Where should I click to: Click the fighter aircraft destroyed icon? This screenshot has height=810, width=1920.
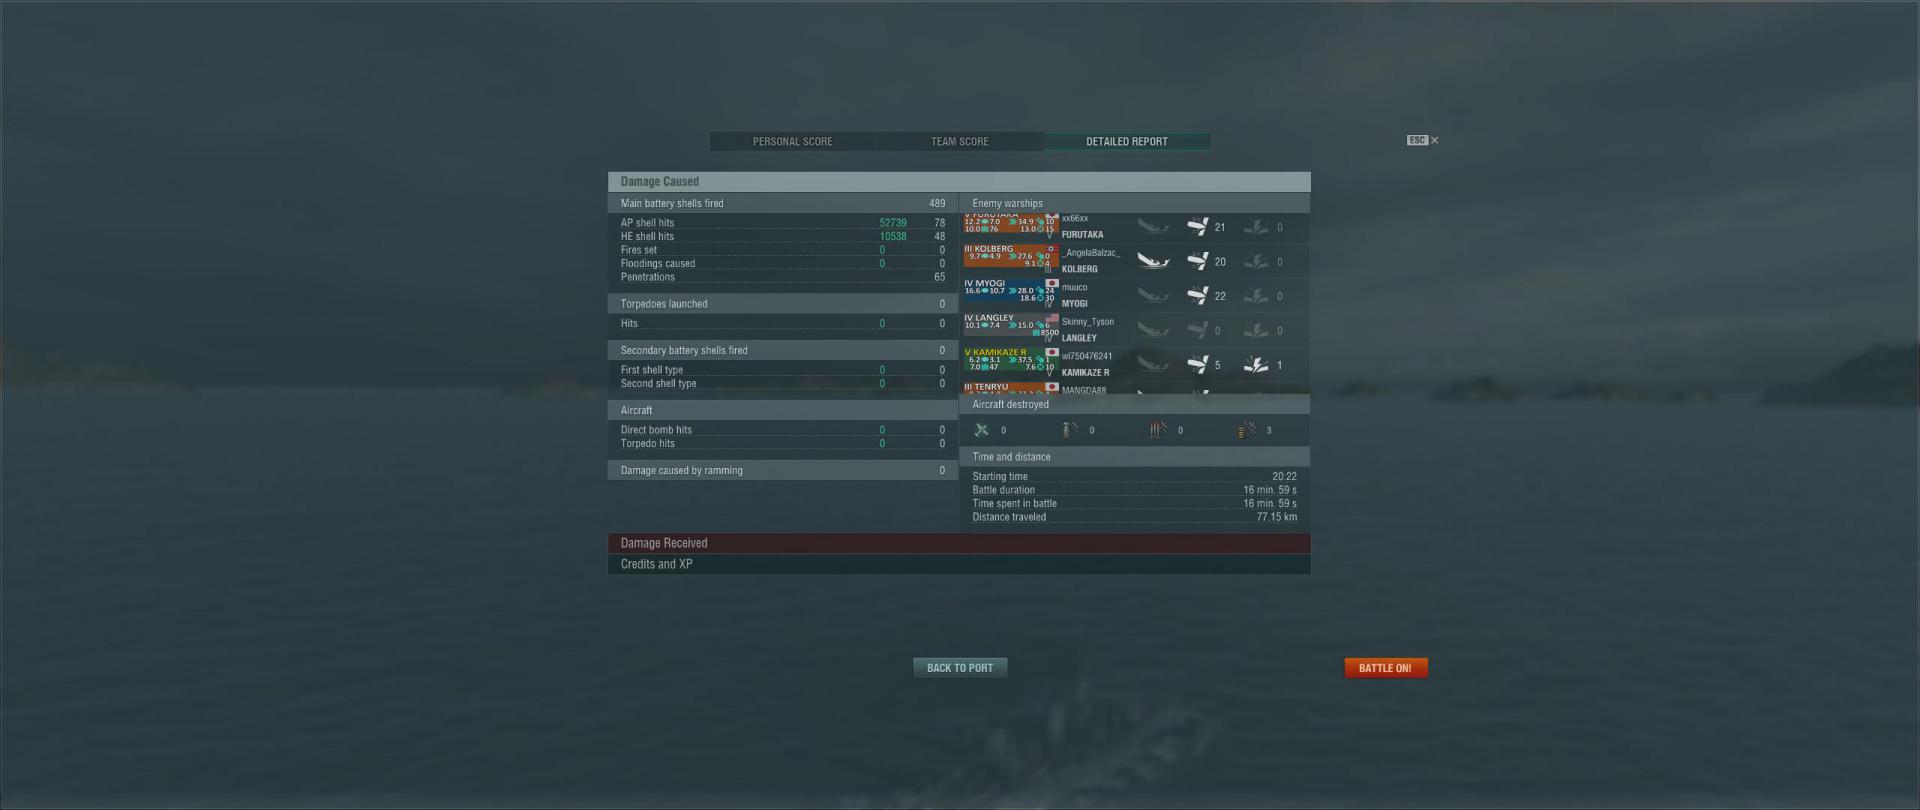coord(982,430)
